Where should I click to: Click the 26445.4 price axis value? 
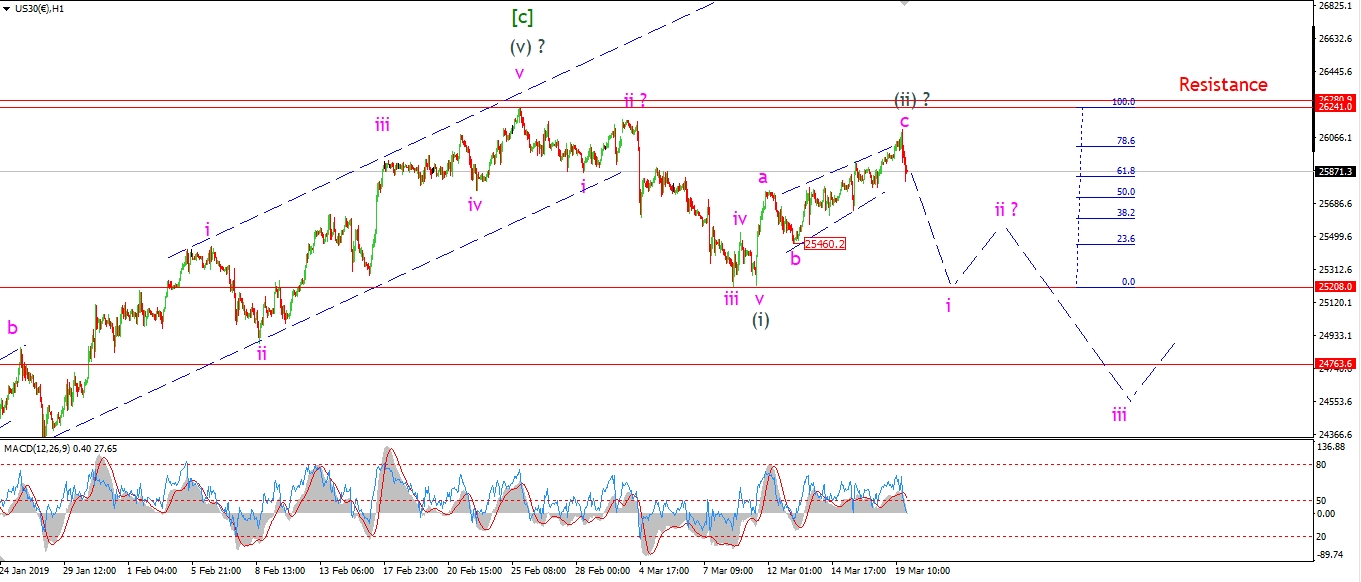(x=1336, y=72)
